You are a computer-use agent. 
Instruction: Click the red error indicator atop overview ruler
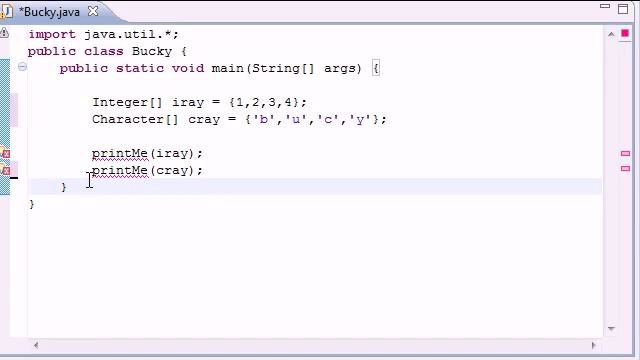pyautogui.click(x=625, y=33)
